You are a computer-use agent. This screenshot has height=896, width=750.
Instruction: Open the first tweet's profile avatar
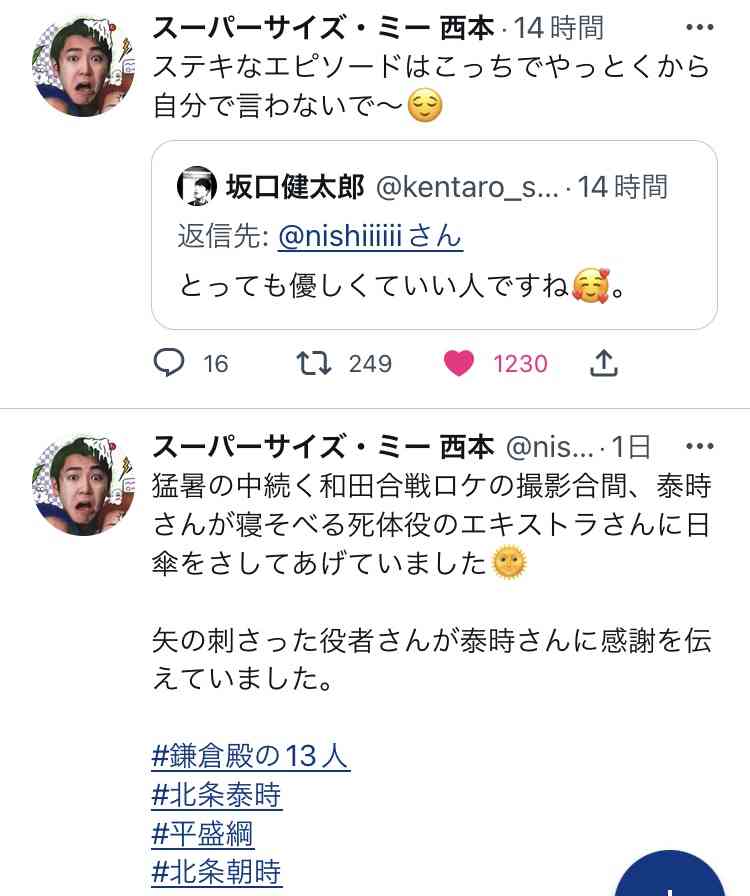point(84,66)
